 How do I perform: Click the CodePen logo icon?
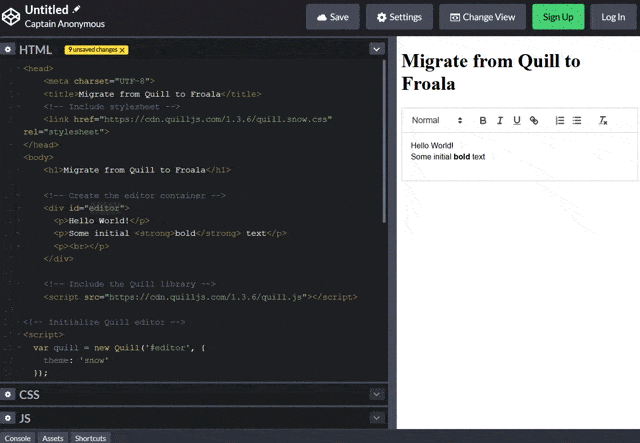[11, 16]
